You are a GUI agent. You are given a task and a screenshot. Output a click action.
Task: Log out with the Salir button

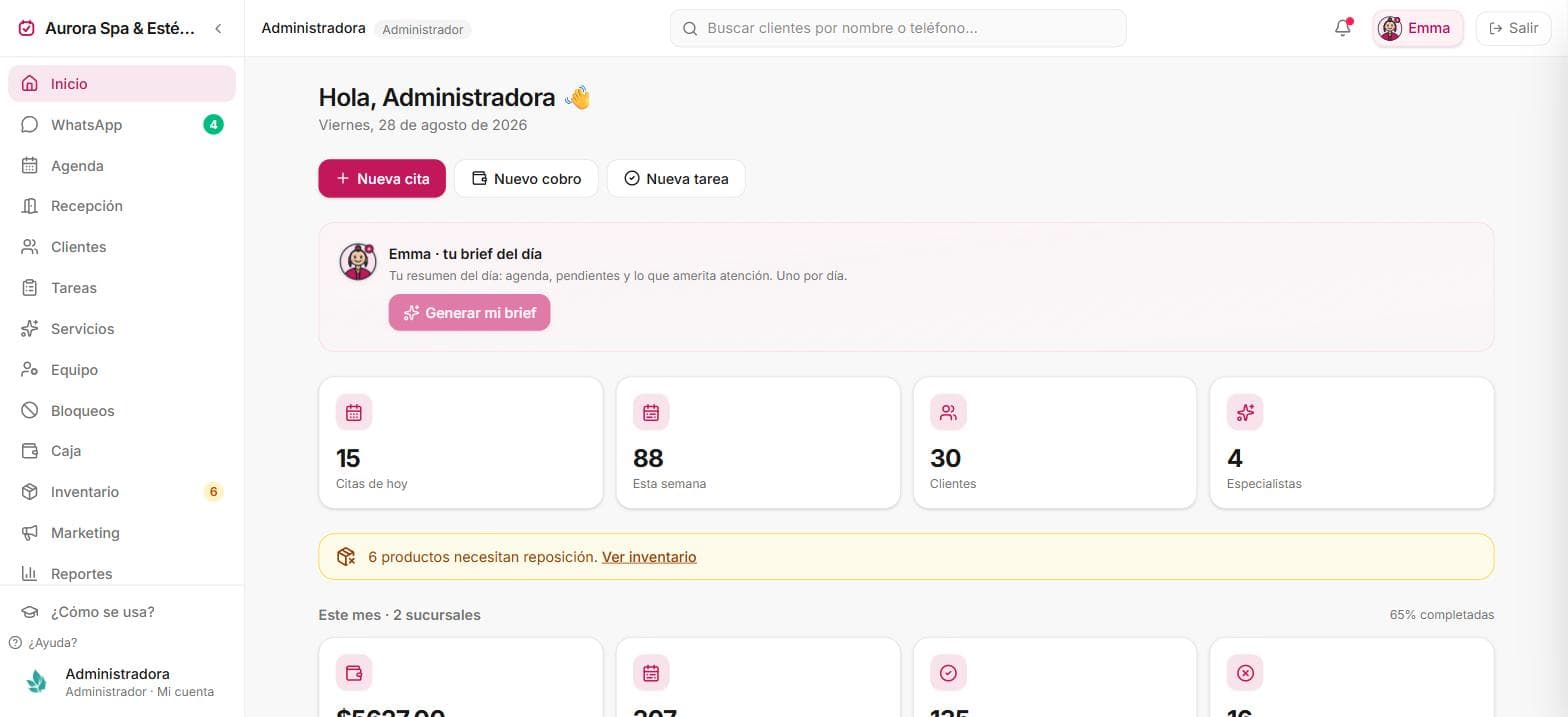pos(1514,28)
